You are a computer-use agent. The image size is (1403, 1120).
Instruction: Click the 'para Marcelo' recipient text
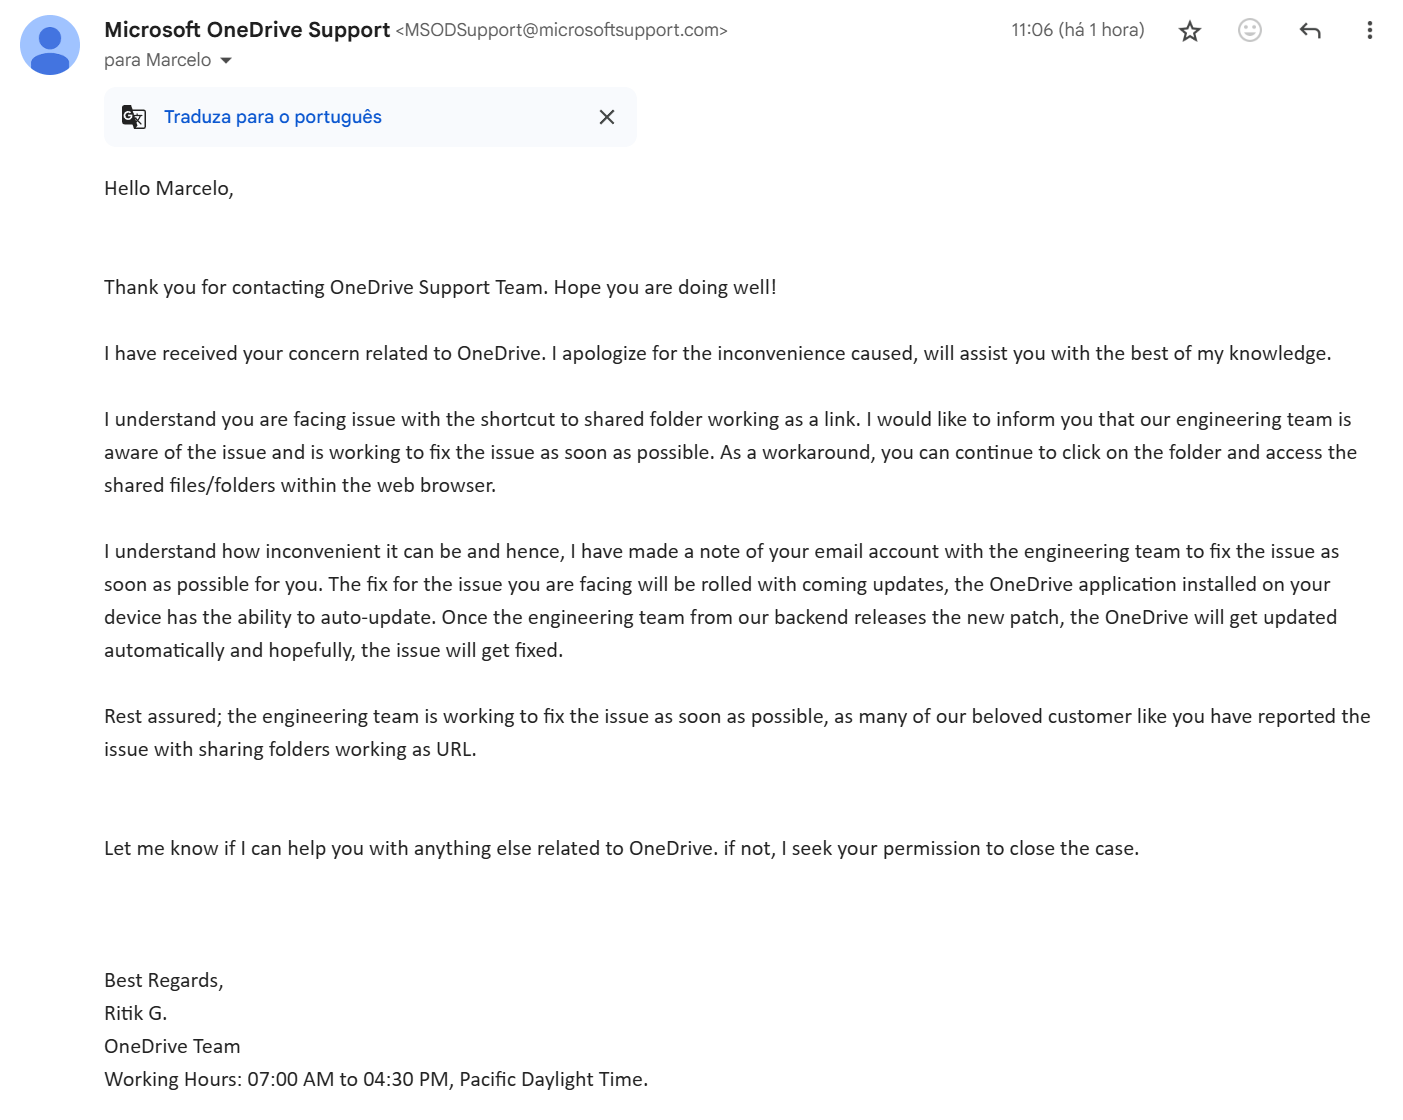coord(158,60)
